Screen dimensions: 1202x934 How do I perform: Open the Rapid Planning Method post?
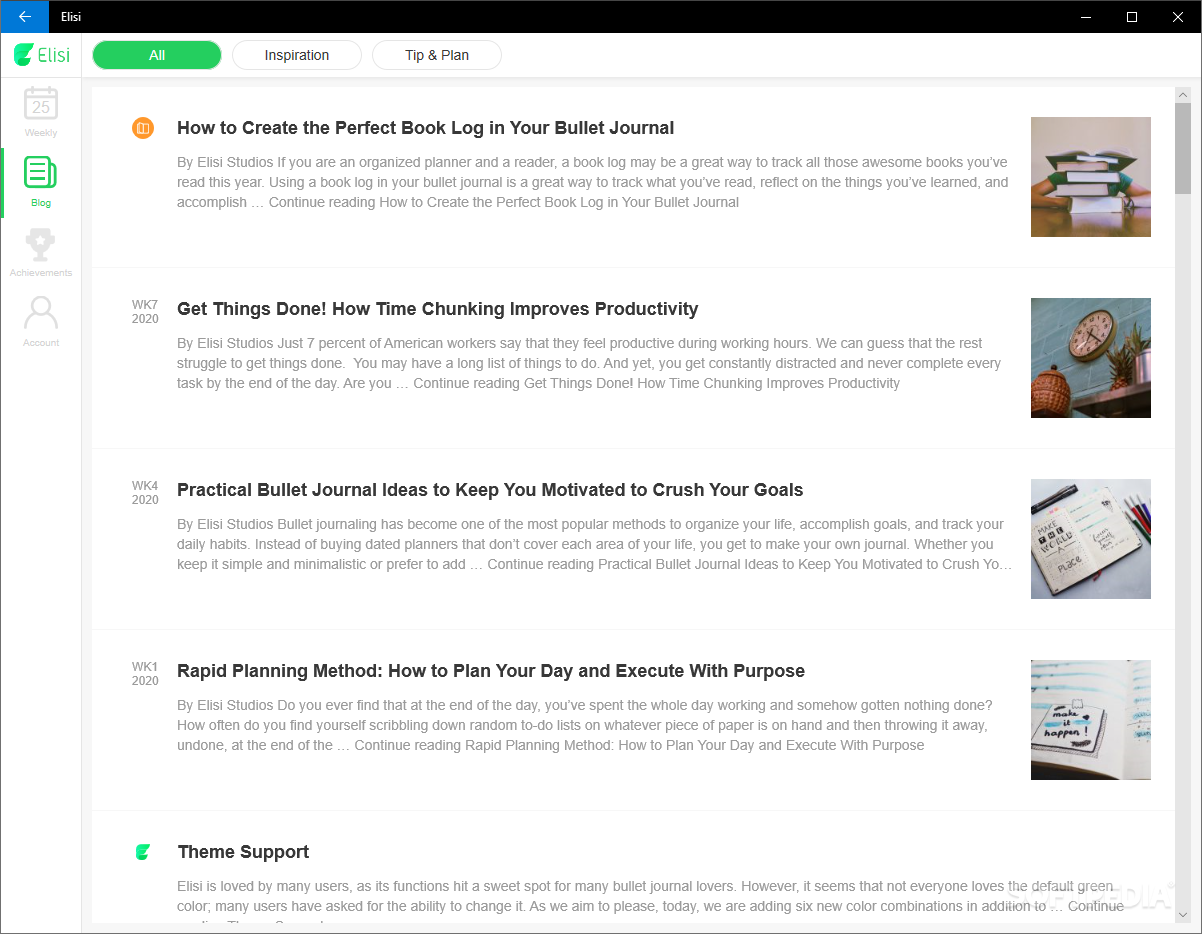pos(491,671)
